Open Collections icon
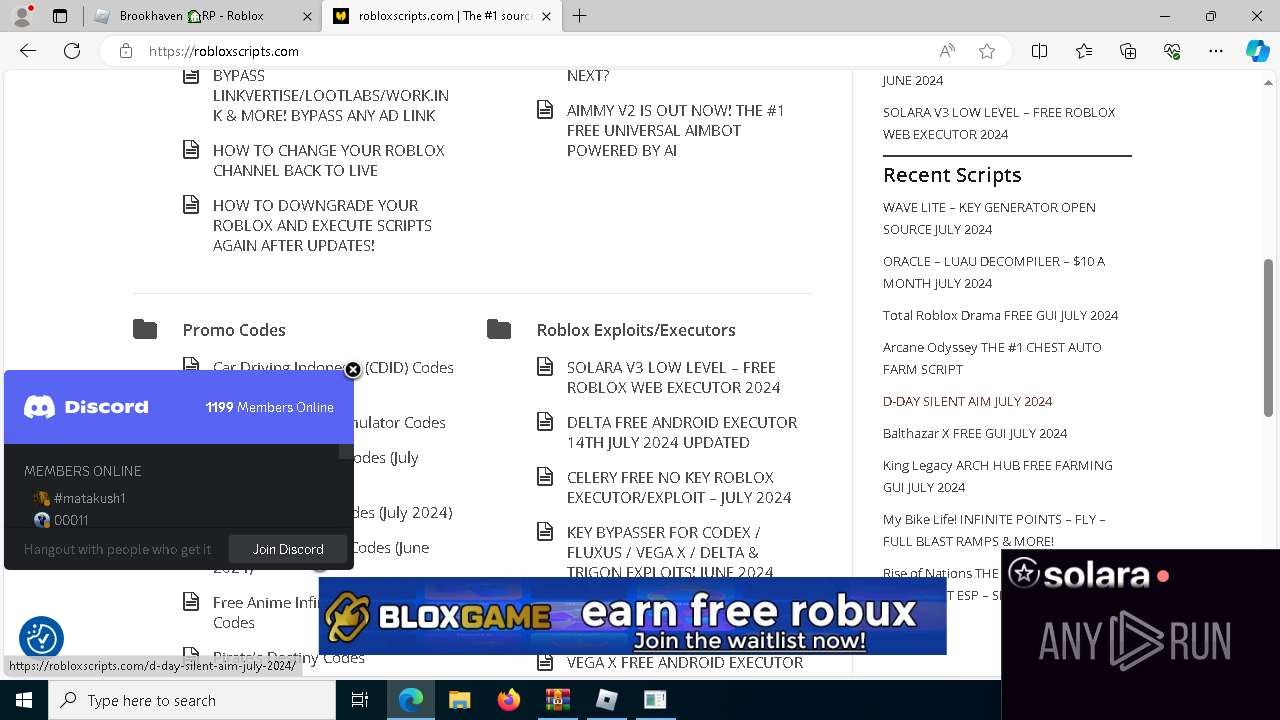1280x720 pixels. (1128, 51)
